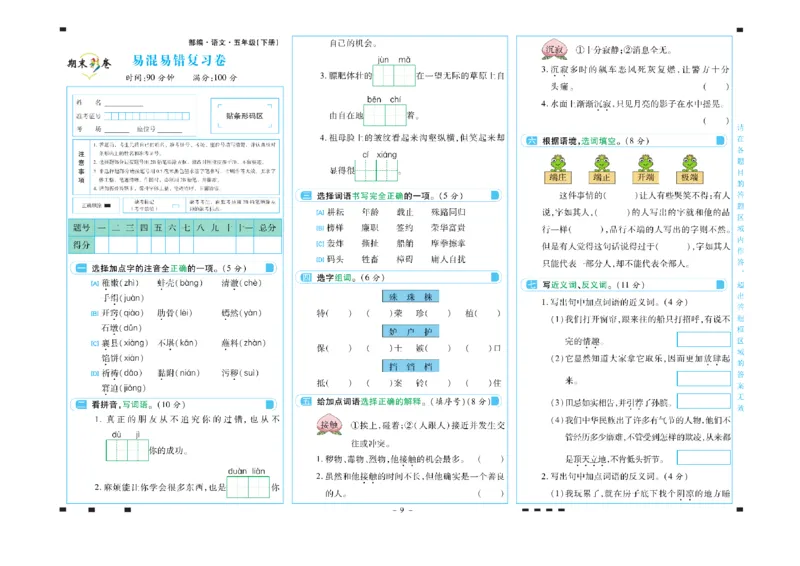Click the 期末冲刺卷 logo
Image resolution: width=800 pixels, height=566 pixels.
[x=90, y=65]
